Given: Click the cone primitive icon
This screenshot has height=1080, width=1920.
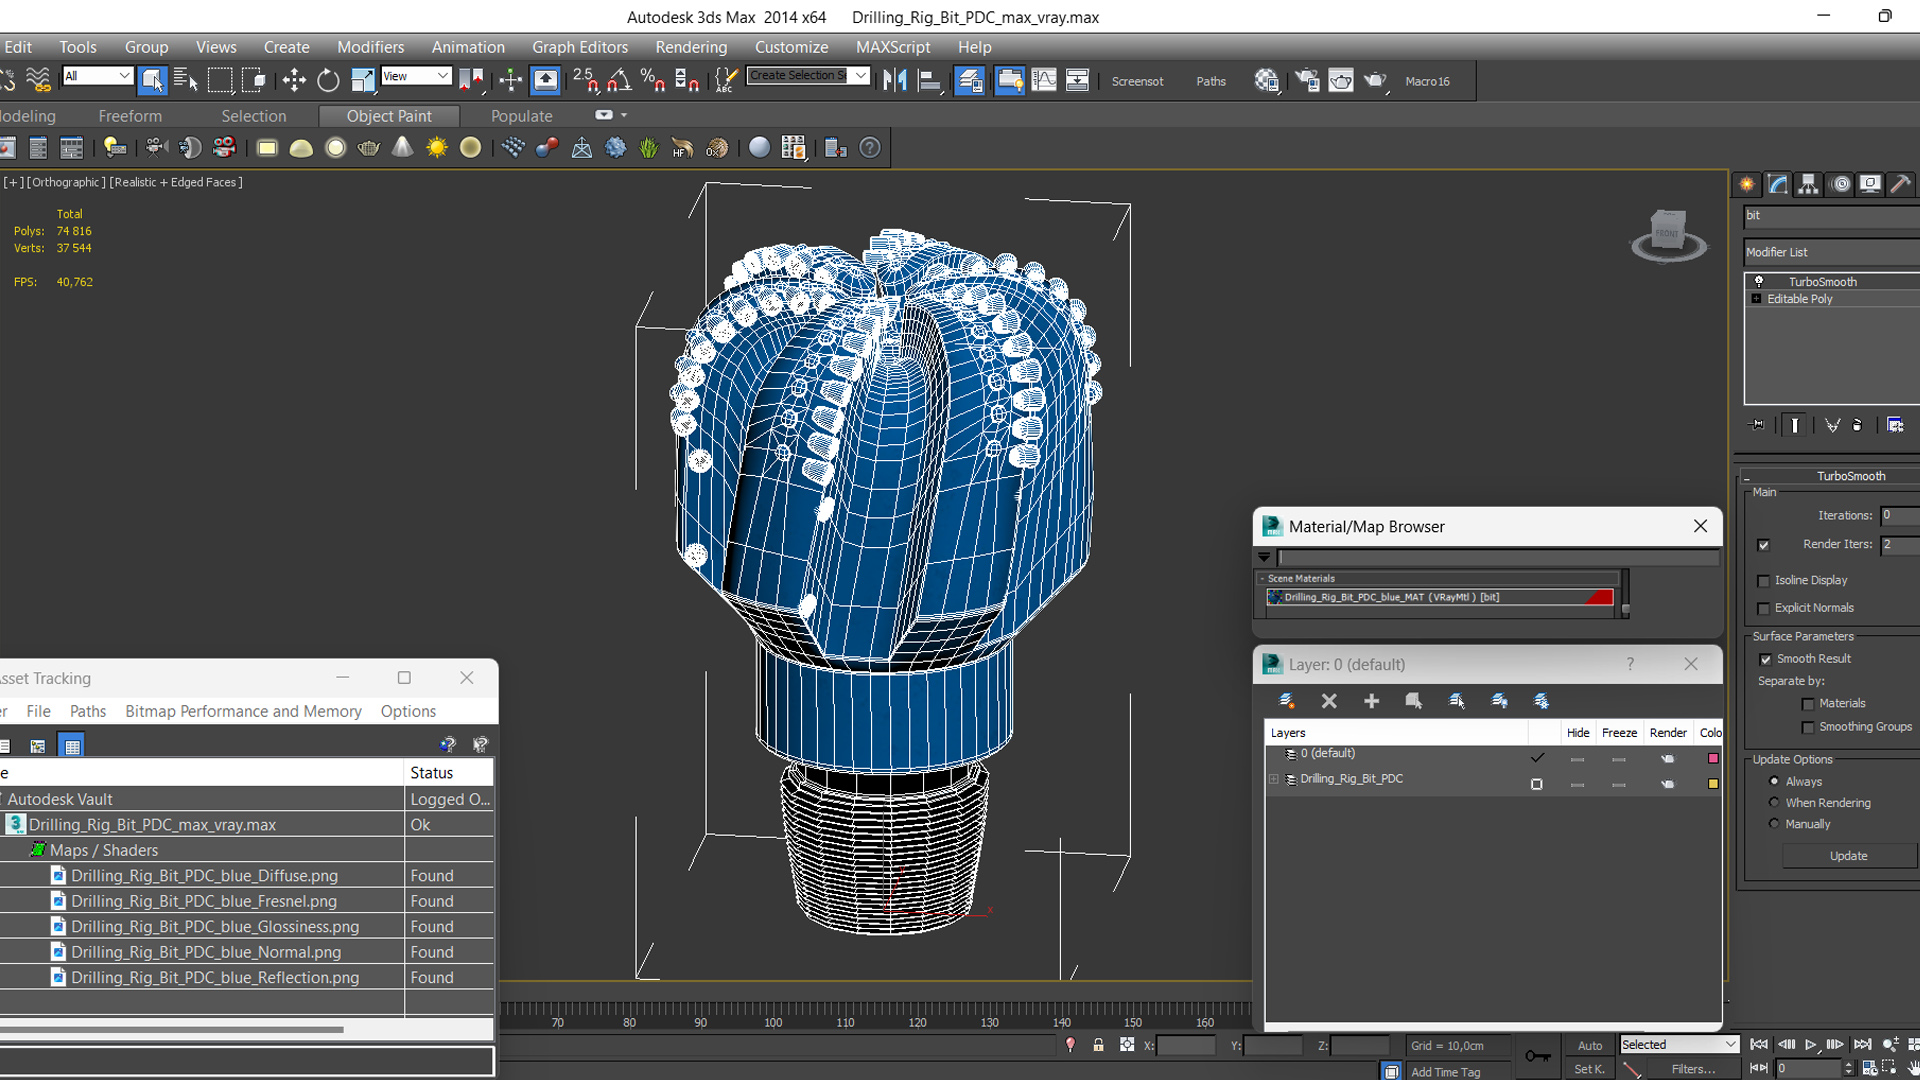Looking at the screenshot, I should (x=402, y=148).
